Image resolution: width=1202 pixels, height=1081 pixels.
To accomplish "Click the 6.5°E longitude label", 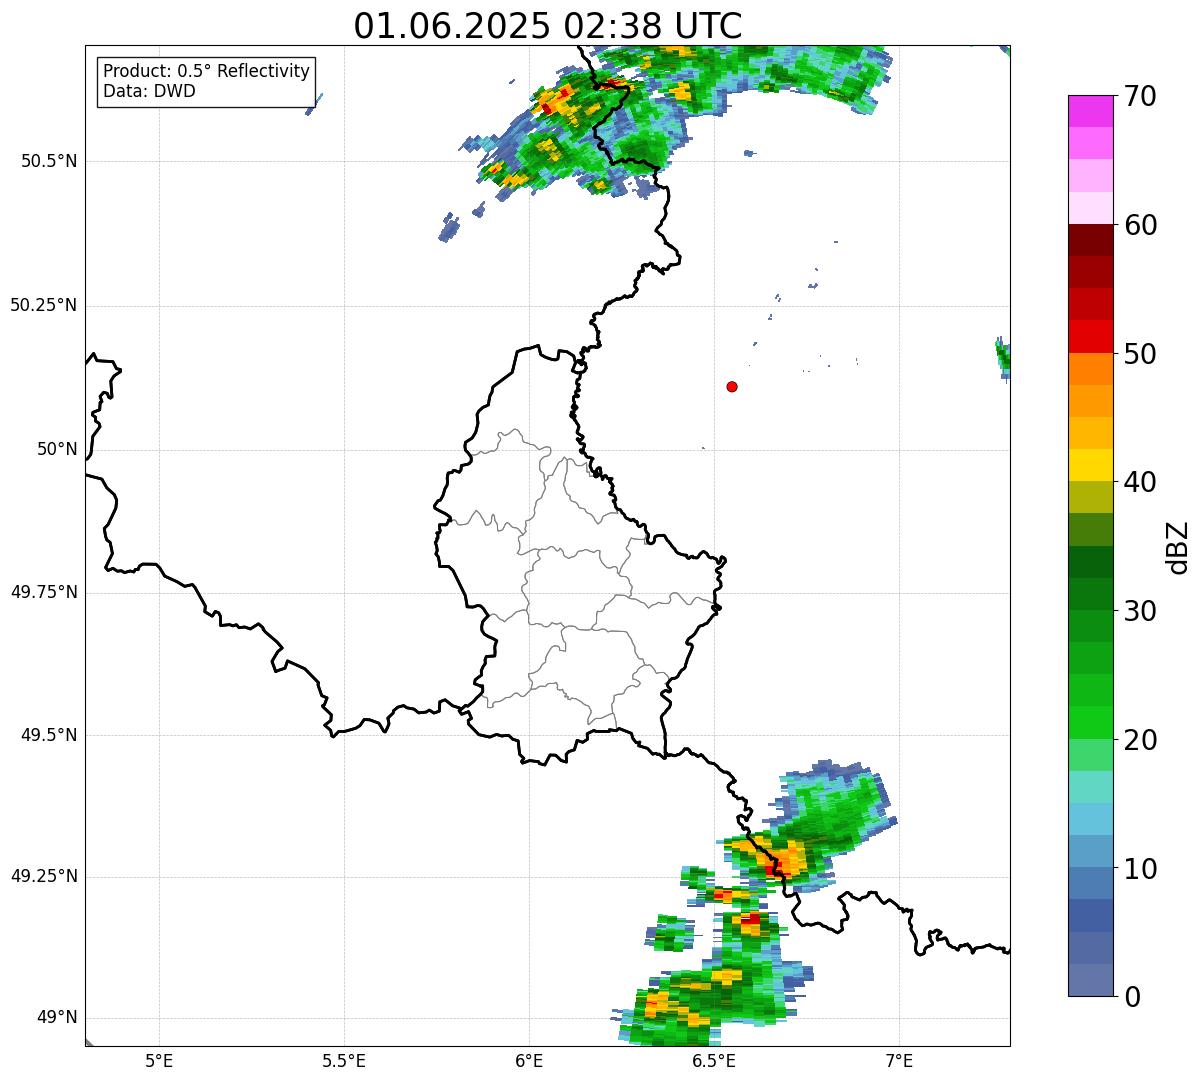I will coord(714,1060).
